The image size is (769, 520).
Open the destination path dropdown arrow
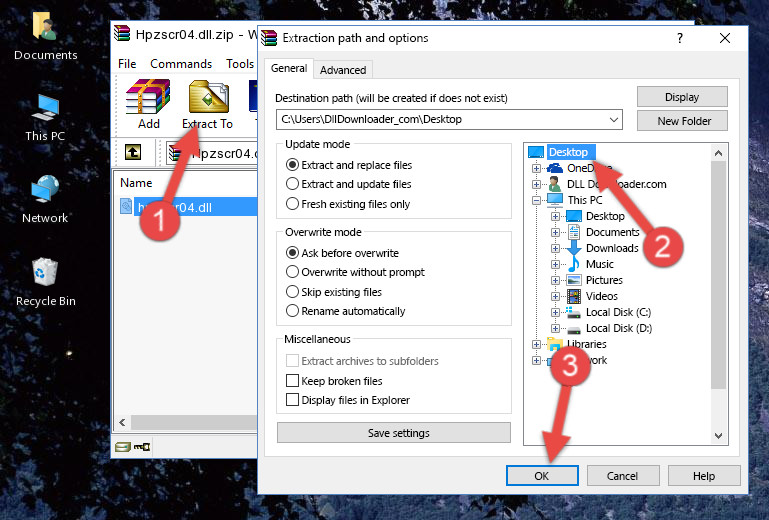click(614, 119)
